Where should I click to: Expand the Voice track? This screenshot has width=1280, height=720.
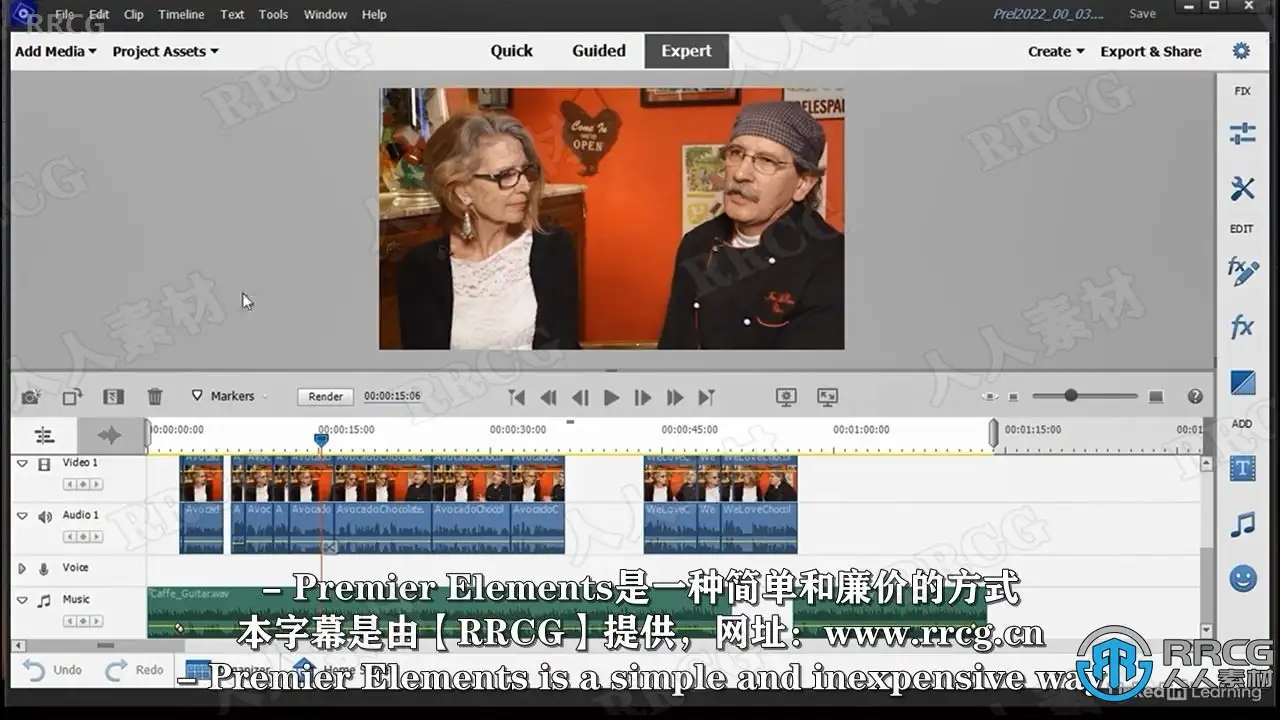(22, 569)
